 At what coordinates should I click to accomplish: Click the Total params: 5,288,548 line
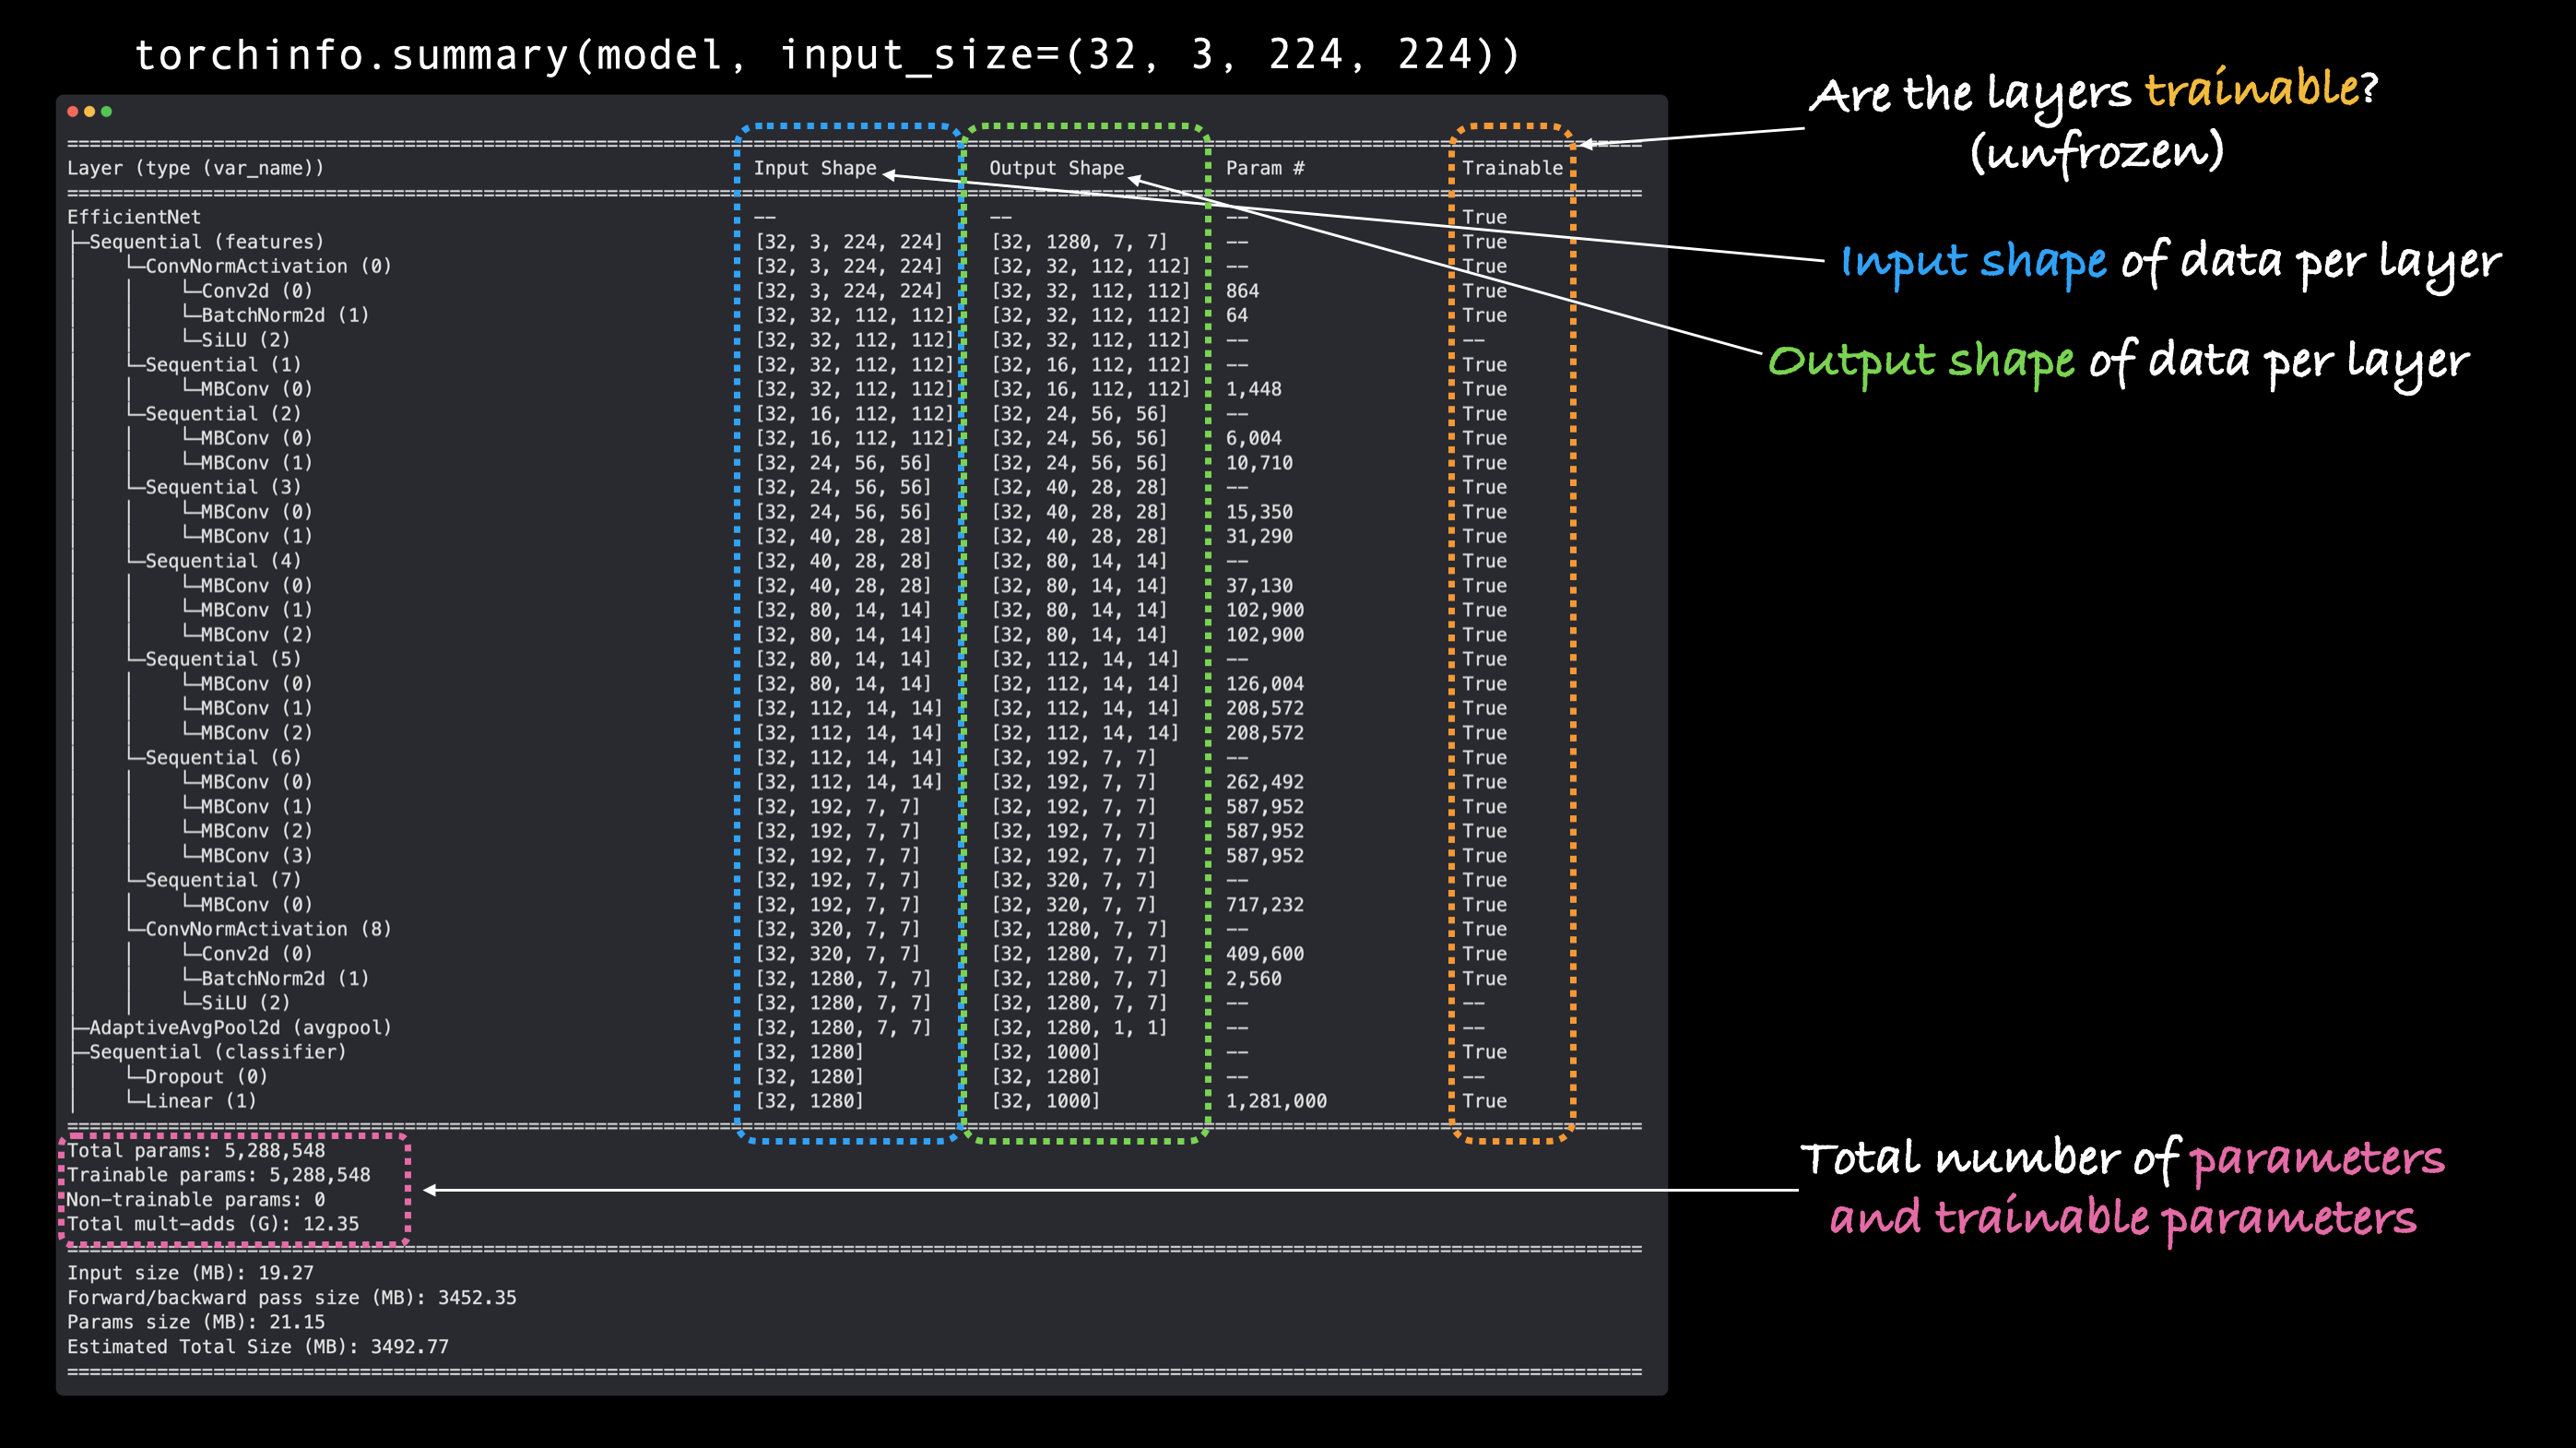196,1151
